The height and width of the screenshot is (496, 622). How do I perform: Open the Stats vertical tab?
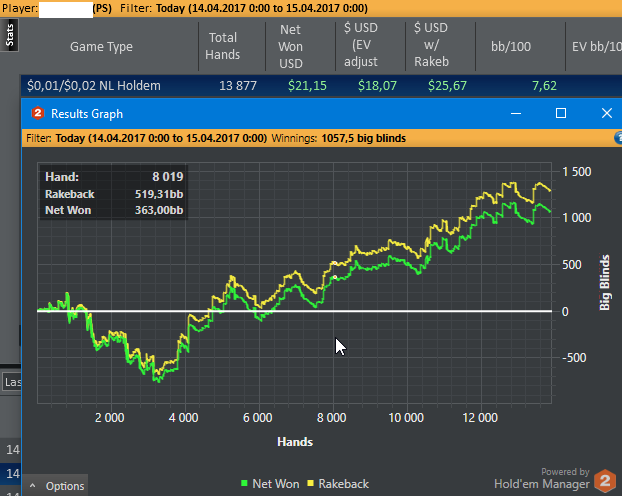tap(9, 35)
